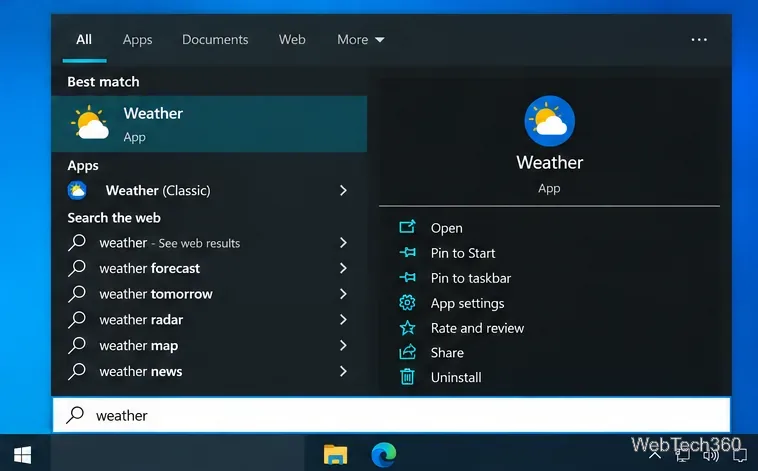Screen dimensions: 758x471
Task: Switch to the Apps tab
Action: pyautogui.click(x=137, y=40)
